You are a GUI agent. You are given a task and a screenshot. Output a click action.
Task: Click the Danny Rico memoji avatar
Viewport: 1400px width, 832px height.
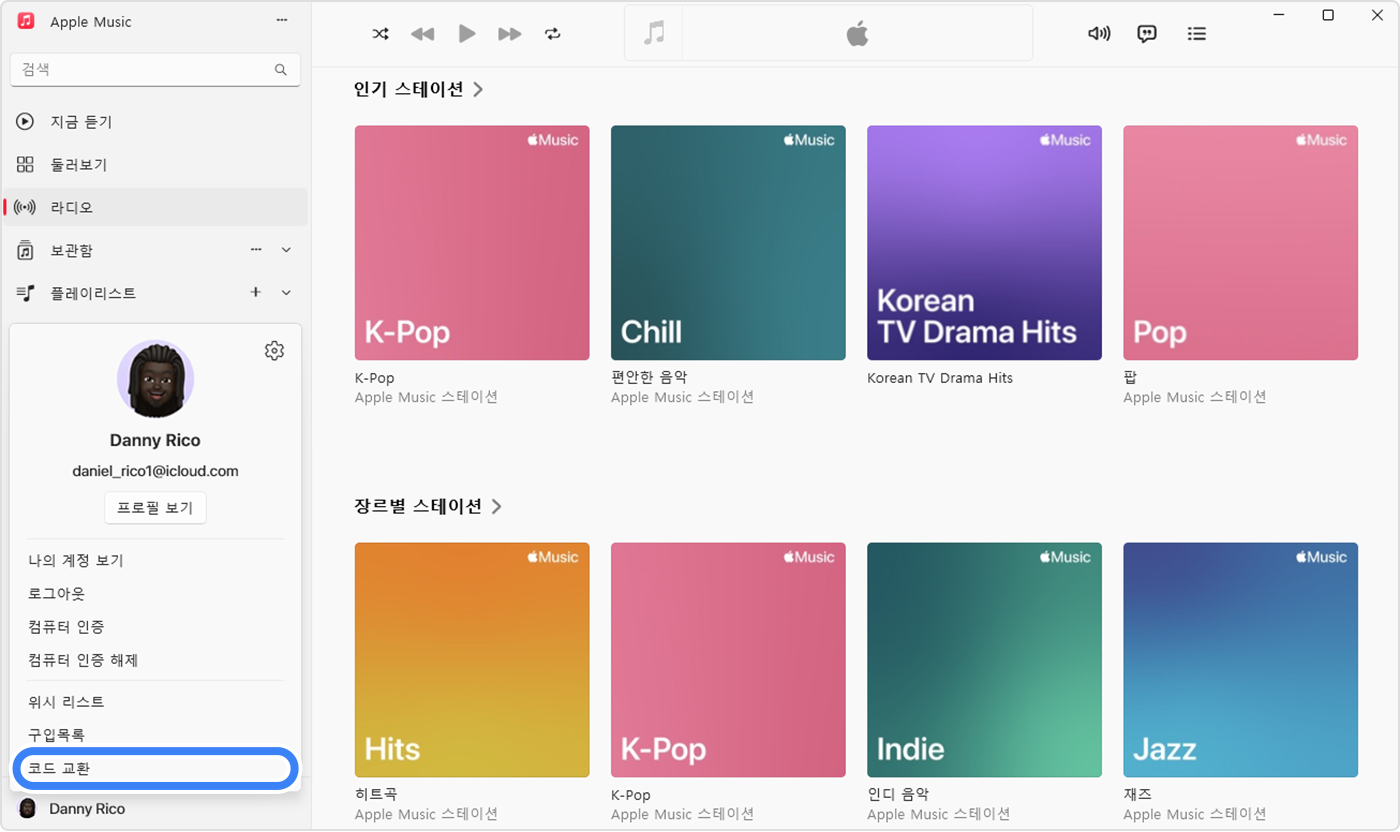[155, 379]
